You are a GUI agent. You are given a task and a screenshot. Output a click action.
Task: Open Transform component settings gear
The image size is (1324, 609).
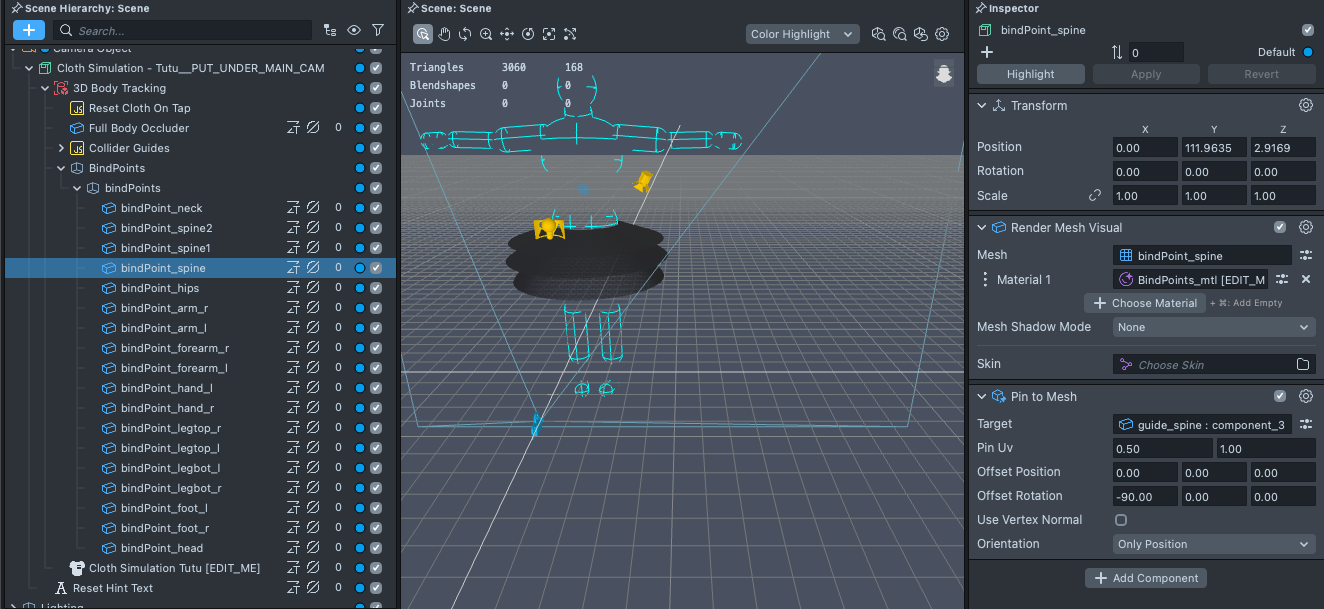(1305, 106)
